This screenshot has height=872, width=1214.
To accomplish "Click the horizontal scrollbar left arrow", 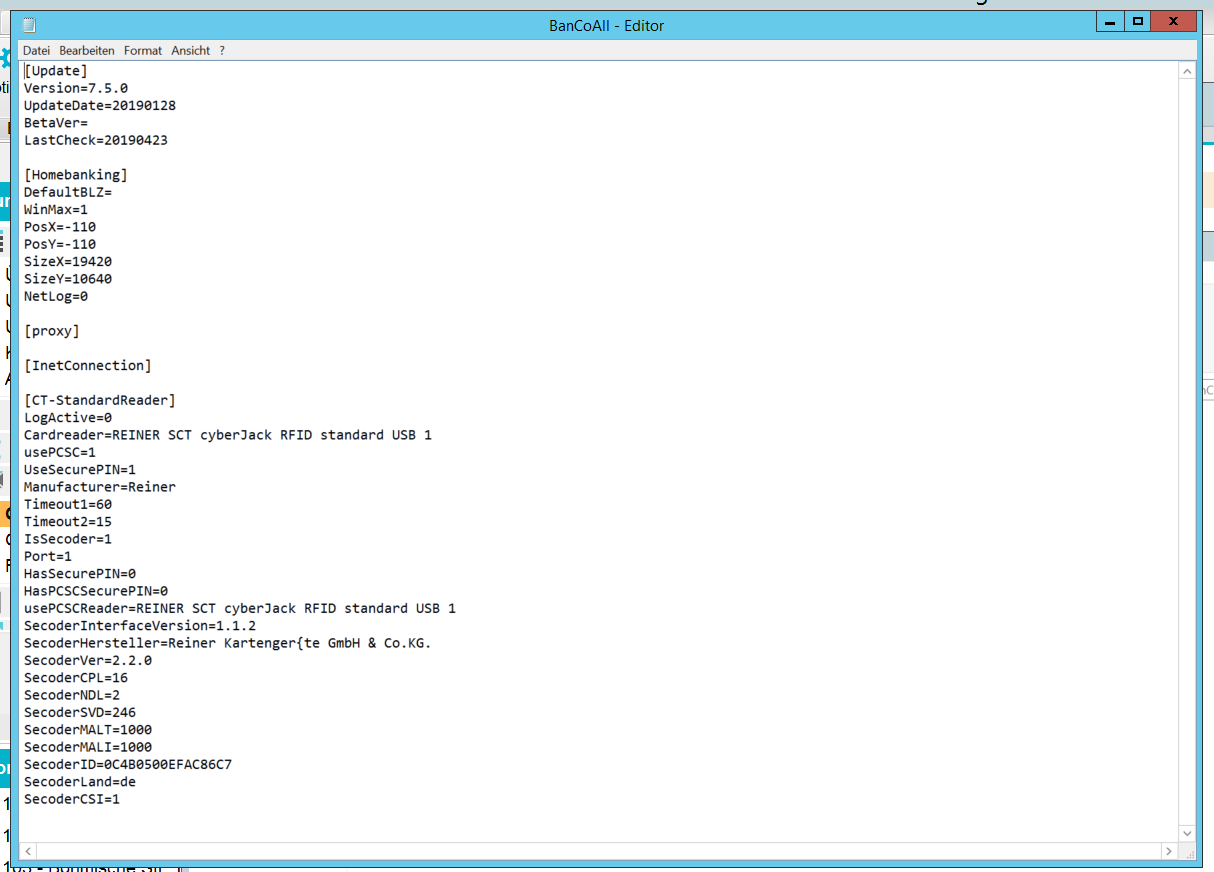I will pyautogui.click(x=28, y=851).
